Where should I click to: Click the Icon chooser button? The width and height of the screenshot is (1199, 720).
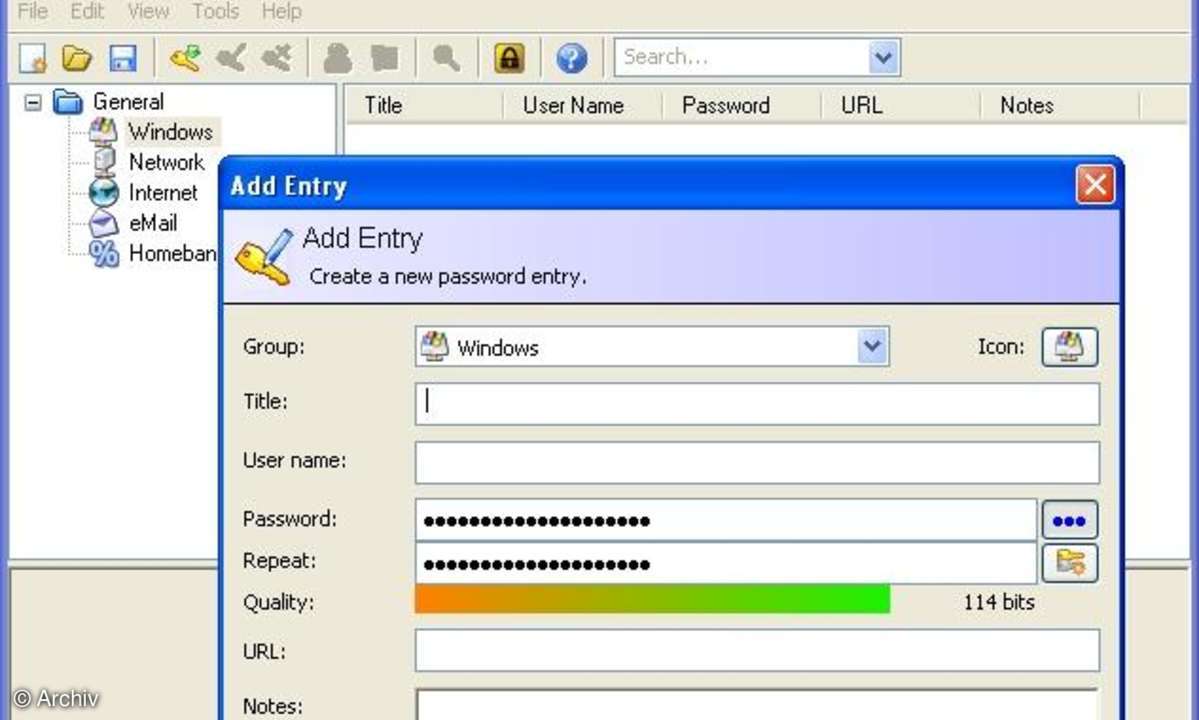click(x=1070, y=347)
